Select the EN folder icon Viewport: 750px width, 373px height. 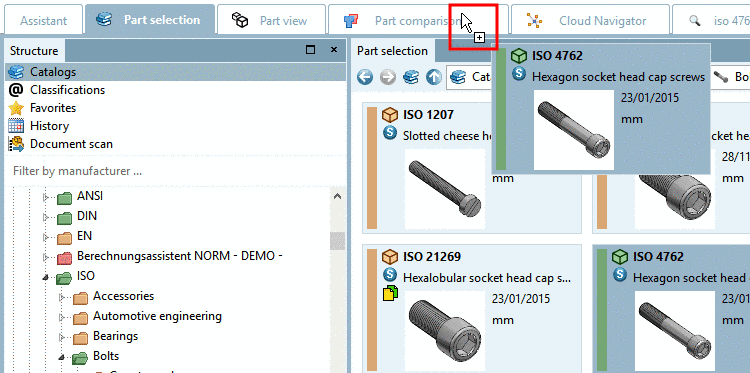point(64,237)
